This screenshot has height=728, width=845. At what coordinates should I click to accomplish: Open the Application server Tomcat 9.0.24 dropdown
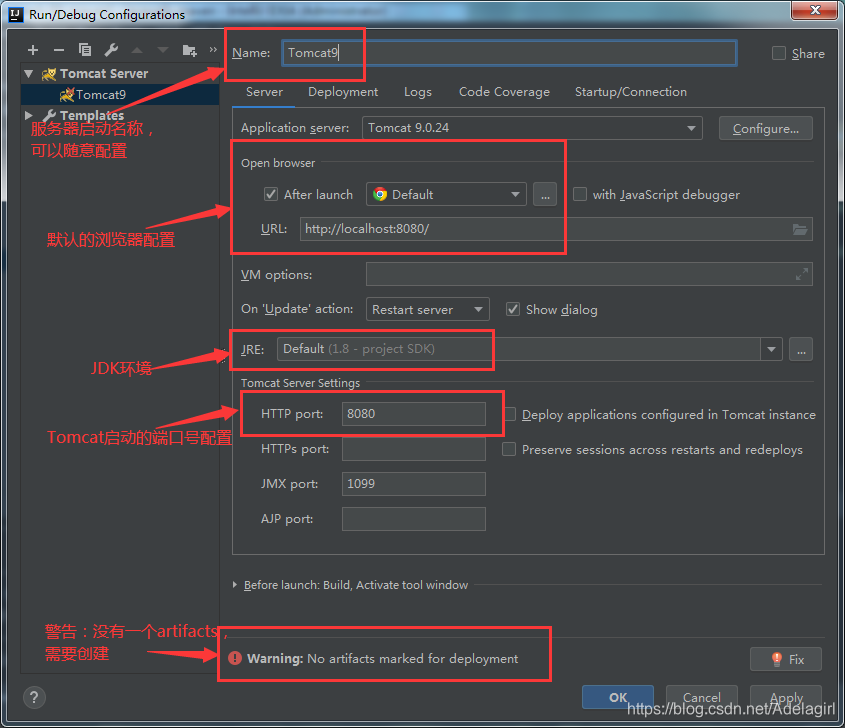point(532,128)
